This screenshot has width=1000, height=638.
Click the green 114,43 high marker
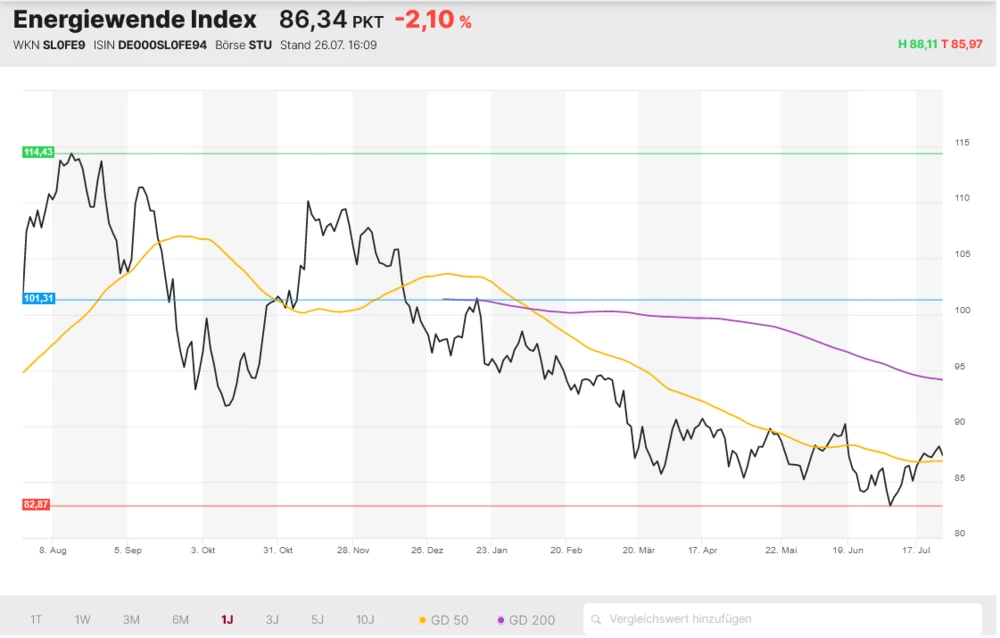tap(36, 152)
